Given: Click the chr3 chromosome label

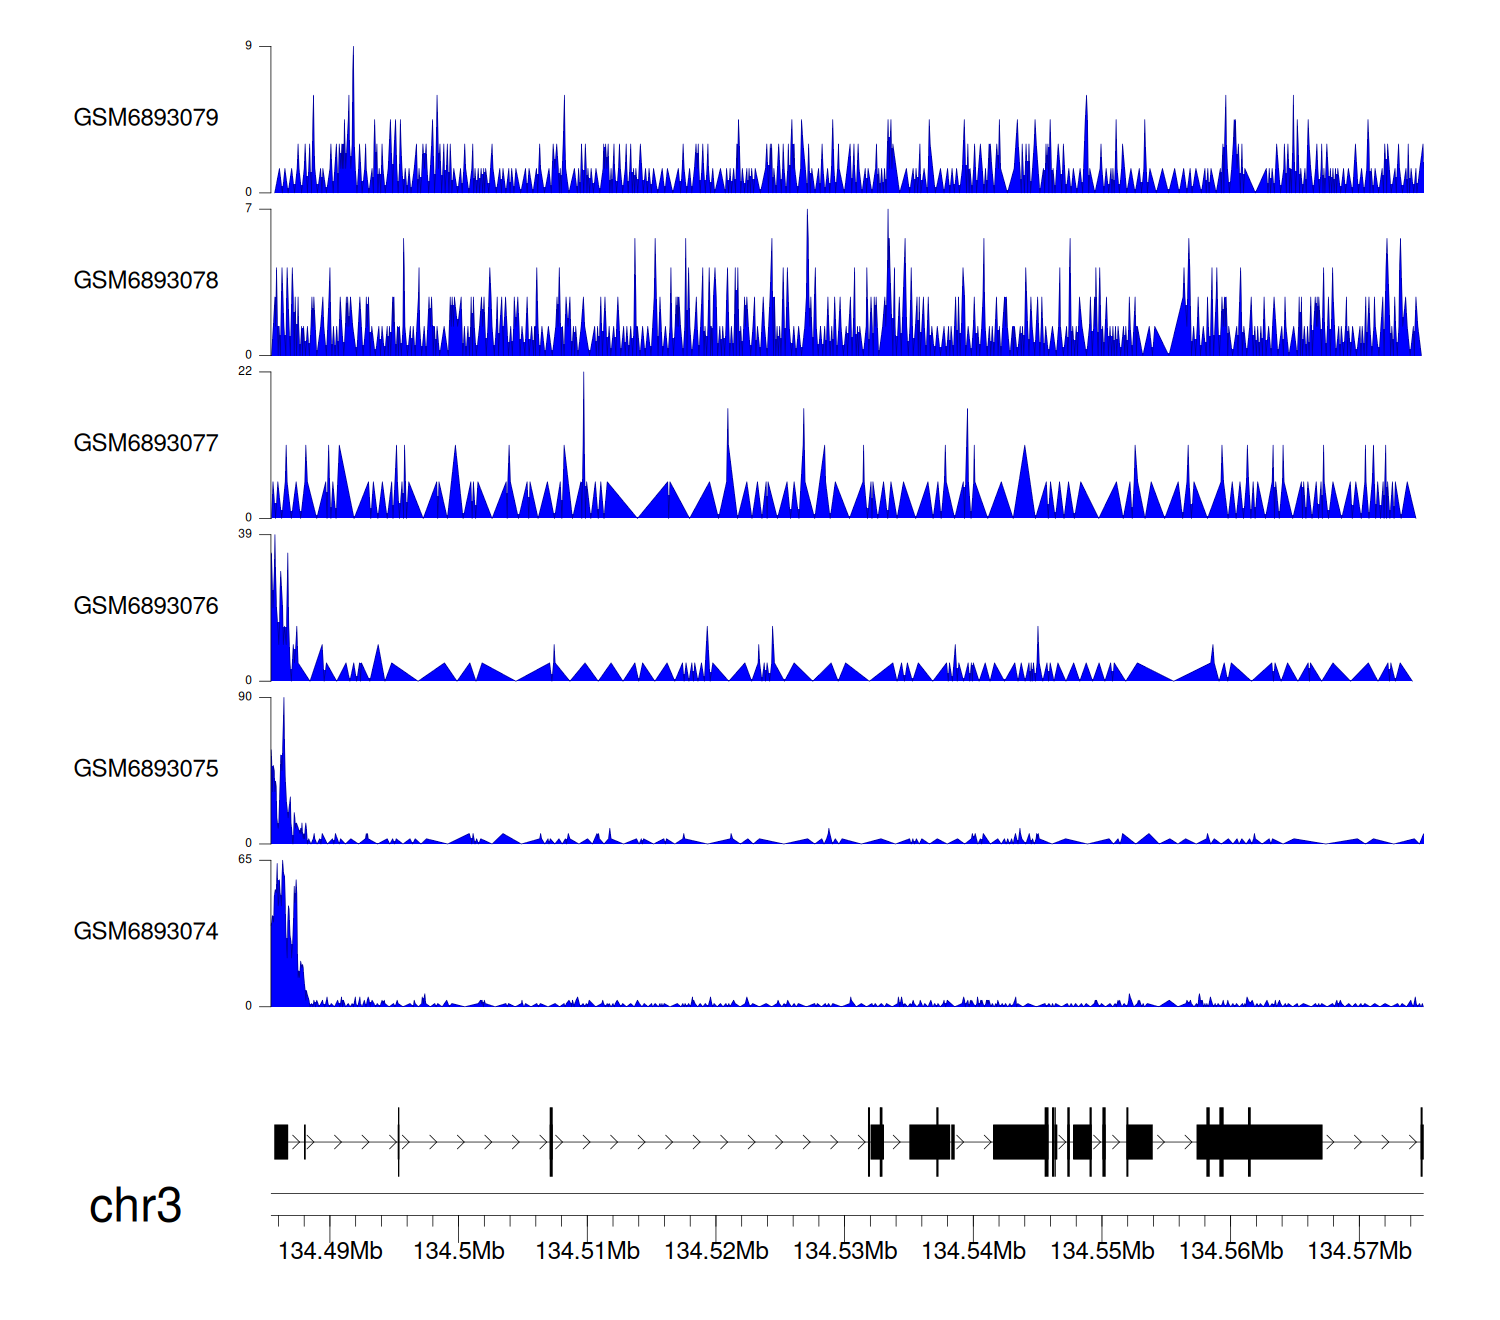Looking at the screenshot, I should tap(135, 1206).
